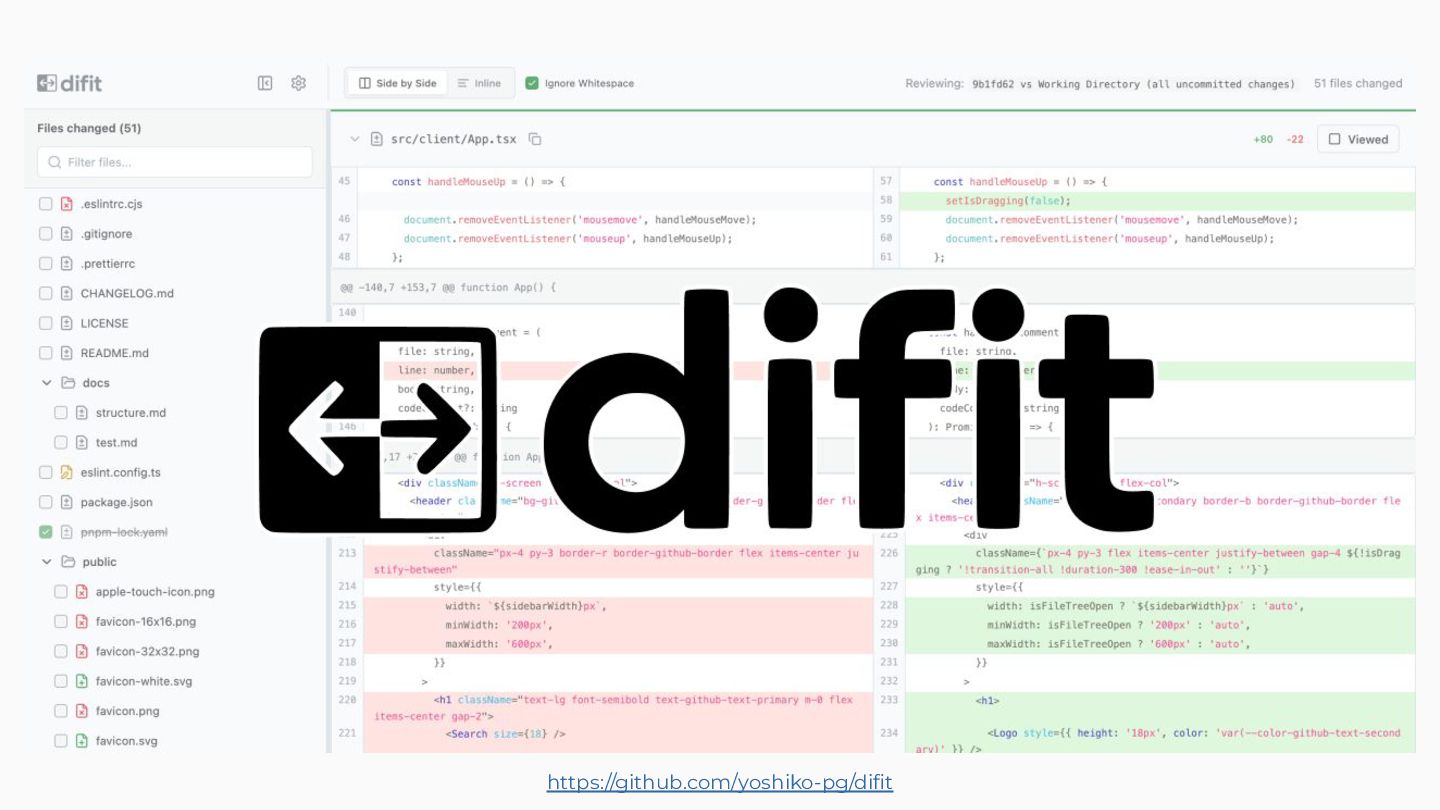Open settings gear in difit header
Viewport: 1440px width, 810px height.
pyautogui.click(x=298, y=83)
